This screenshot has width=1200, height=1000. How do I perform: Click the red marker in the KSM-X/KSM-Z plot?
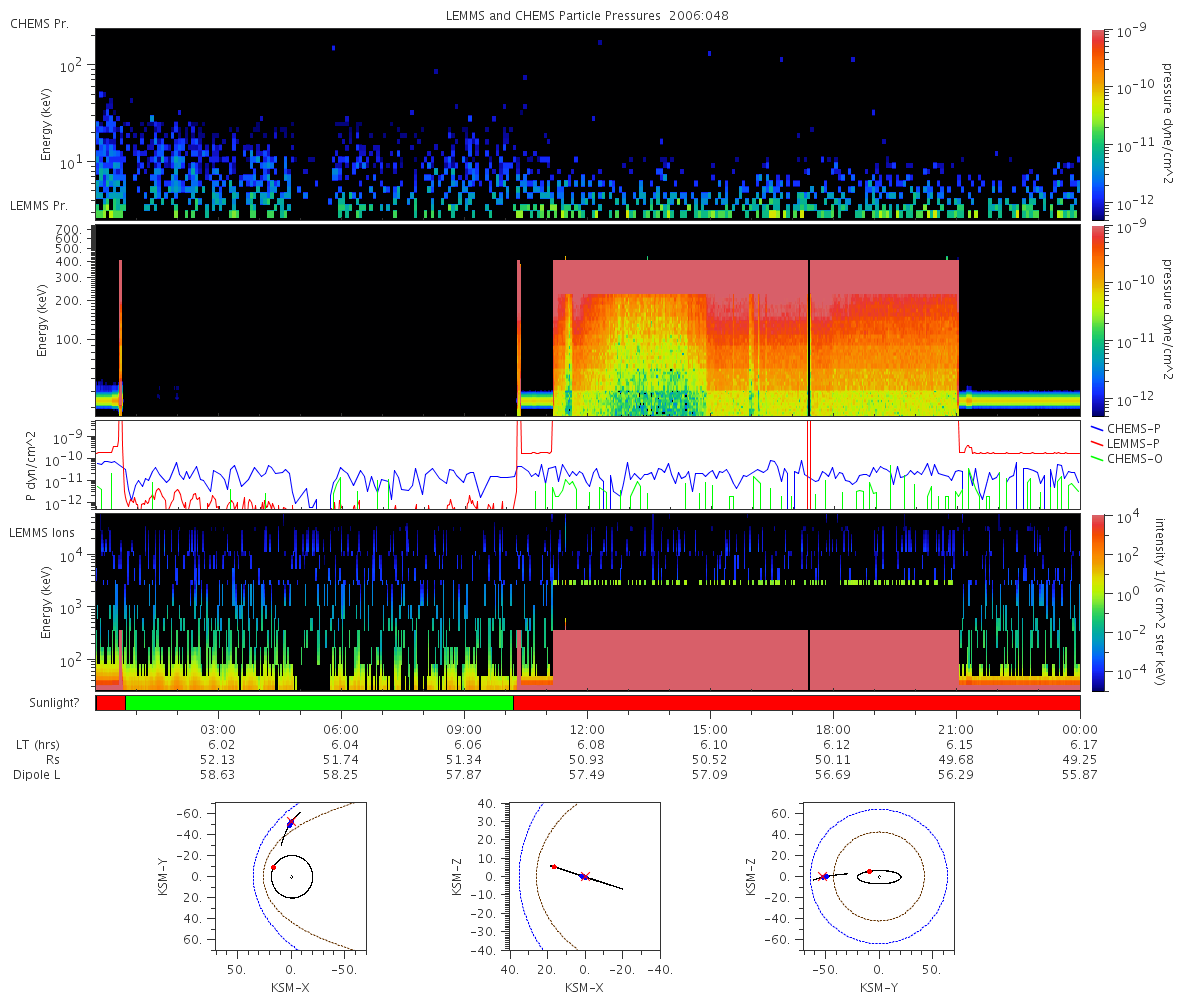[554, 867]
